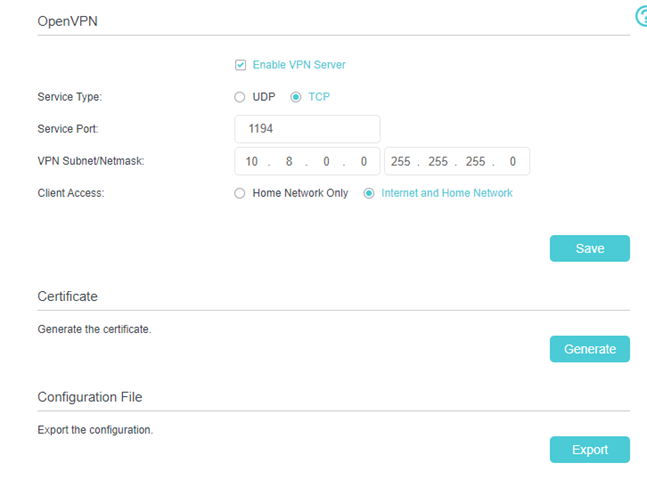
Task: Save the OpenVPN settings
Action: tap(589, 248)
